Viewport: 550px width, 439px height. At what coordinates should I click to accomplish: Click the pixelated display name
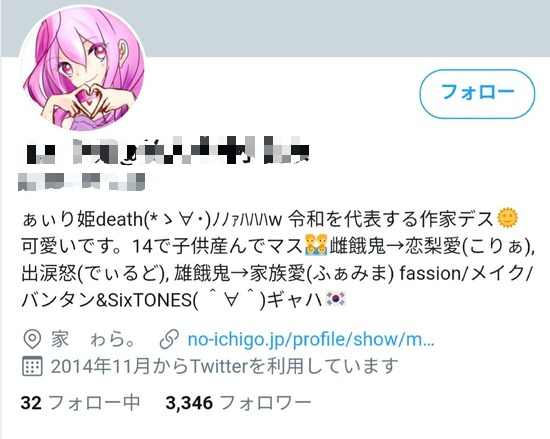[168, 151]
